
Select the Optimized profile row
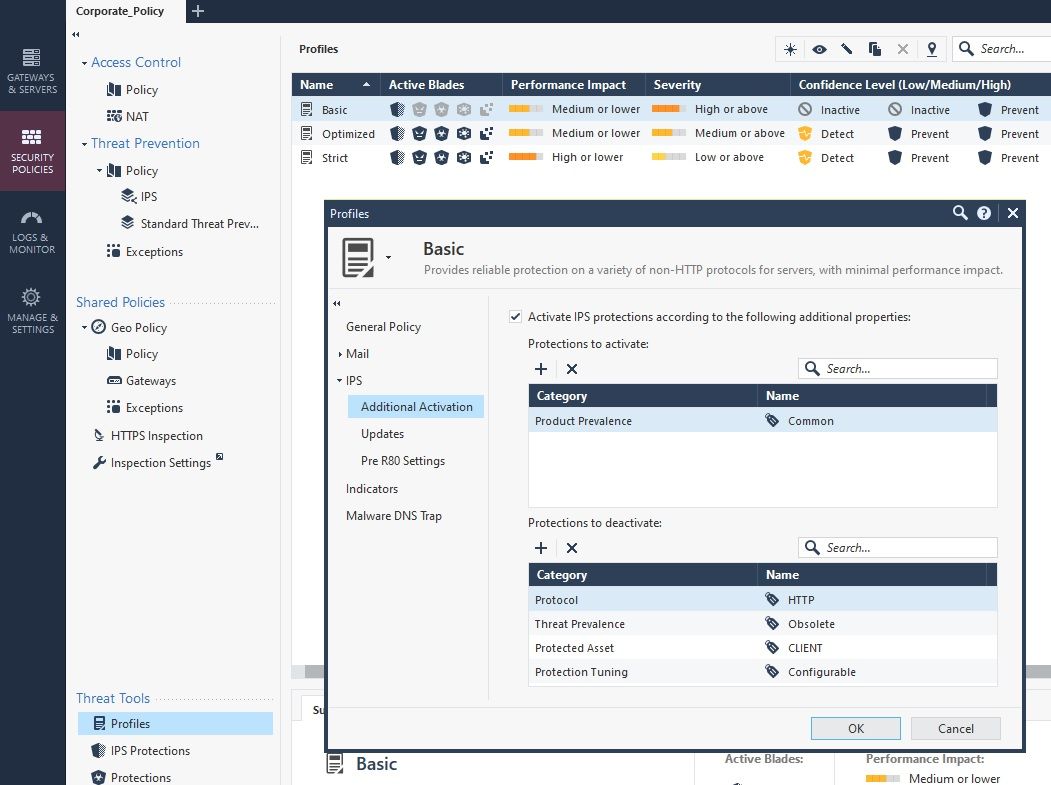(x=348, y=134)
